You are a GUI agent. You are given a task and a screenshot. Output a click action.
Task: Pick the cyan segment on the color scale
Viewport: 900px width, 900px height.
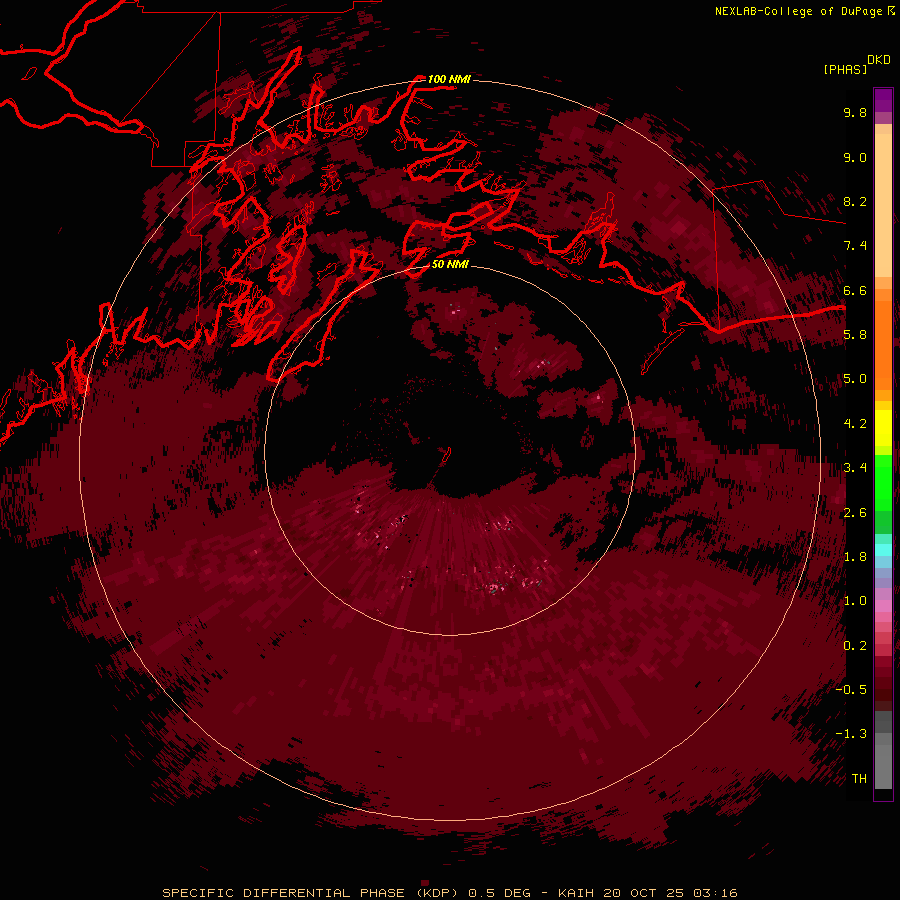click(883, 550)
